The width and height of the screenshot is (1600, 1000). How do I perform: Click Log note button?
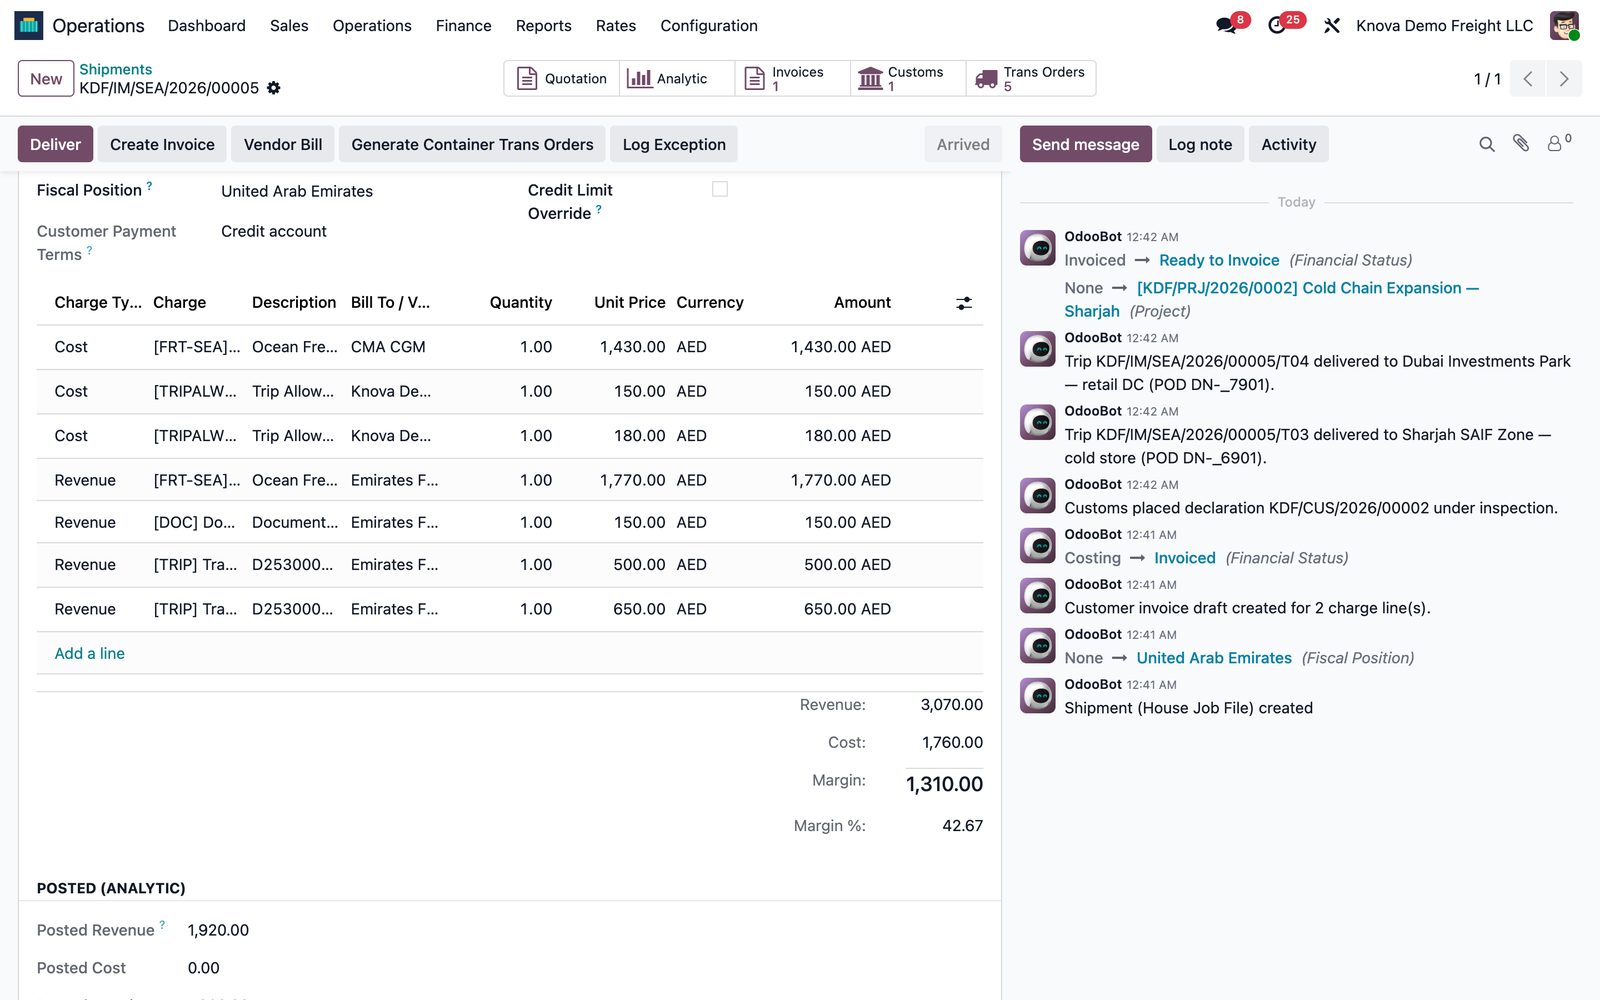1200,144
